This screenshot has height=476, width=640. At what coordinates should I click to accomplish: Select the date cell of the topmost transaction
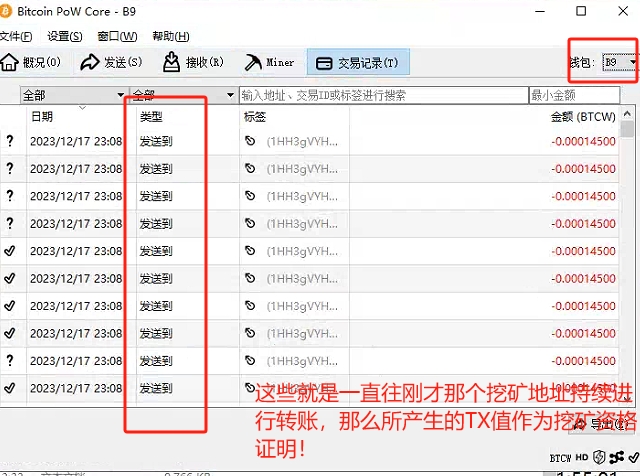pyautogui.click(x=76, y=141)
